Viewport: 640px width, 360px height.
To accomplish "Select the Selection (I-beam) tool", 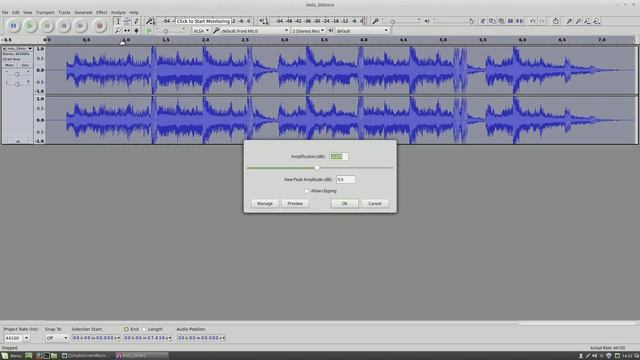I will click(118, 21).
